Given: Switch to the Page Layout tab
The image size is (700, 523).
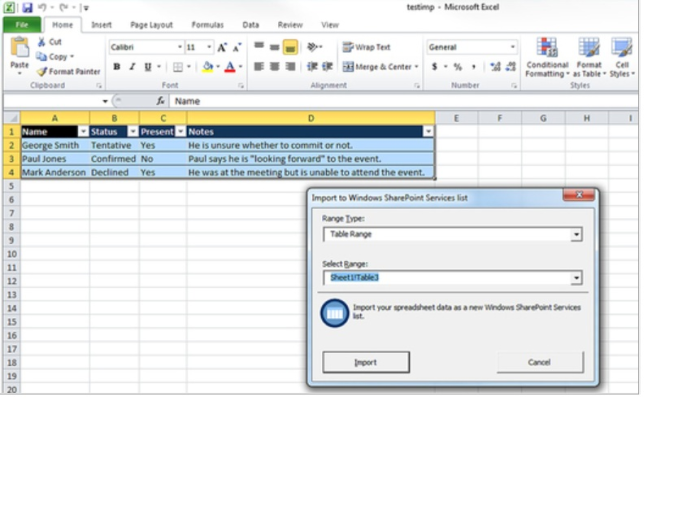Looking at the screenshot, I should point(151,25).
